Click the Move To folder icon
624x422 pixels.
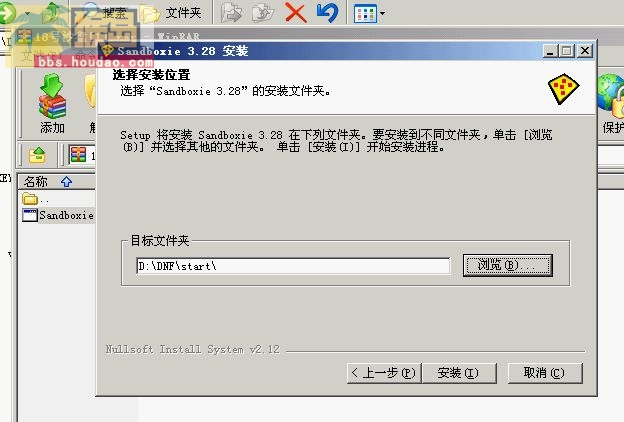(x=232, y=13)
